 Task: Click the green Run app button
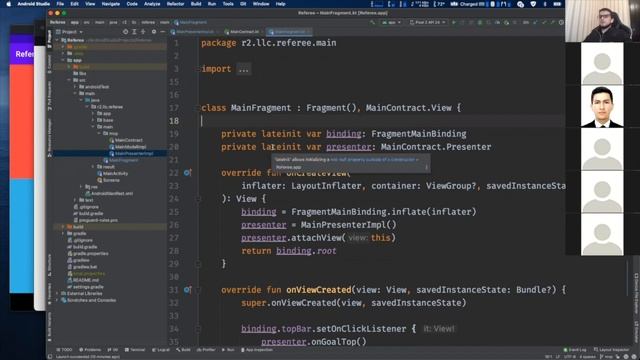click(453, 22)
